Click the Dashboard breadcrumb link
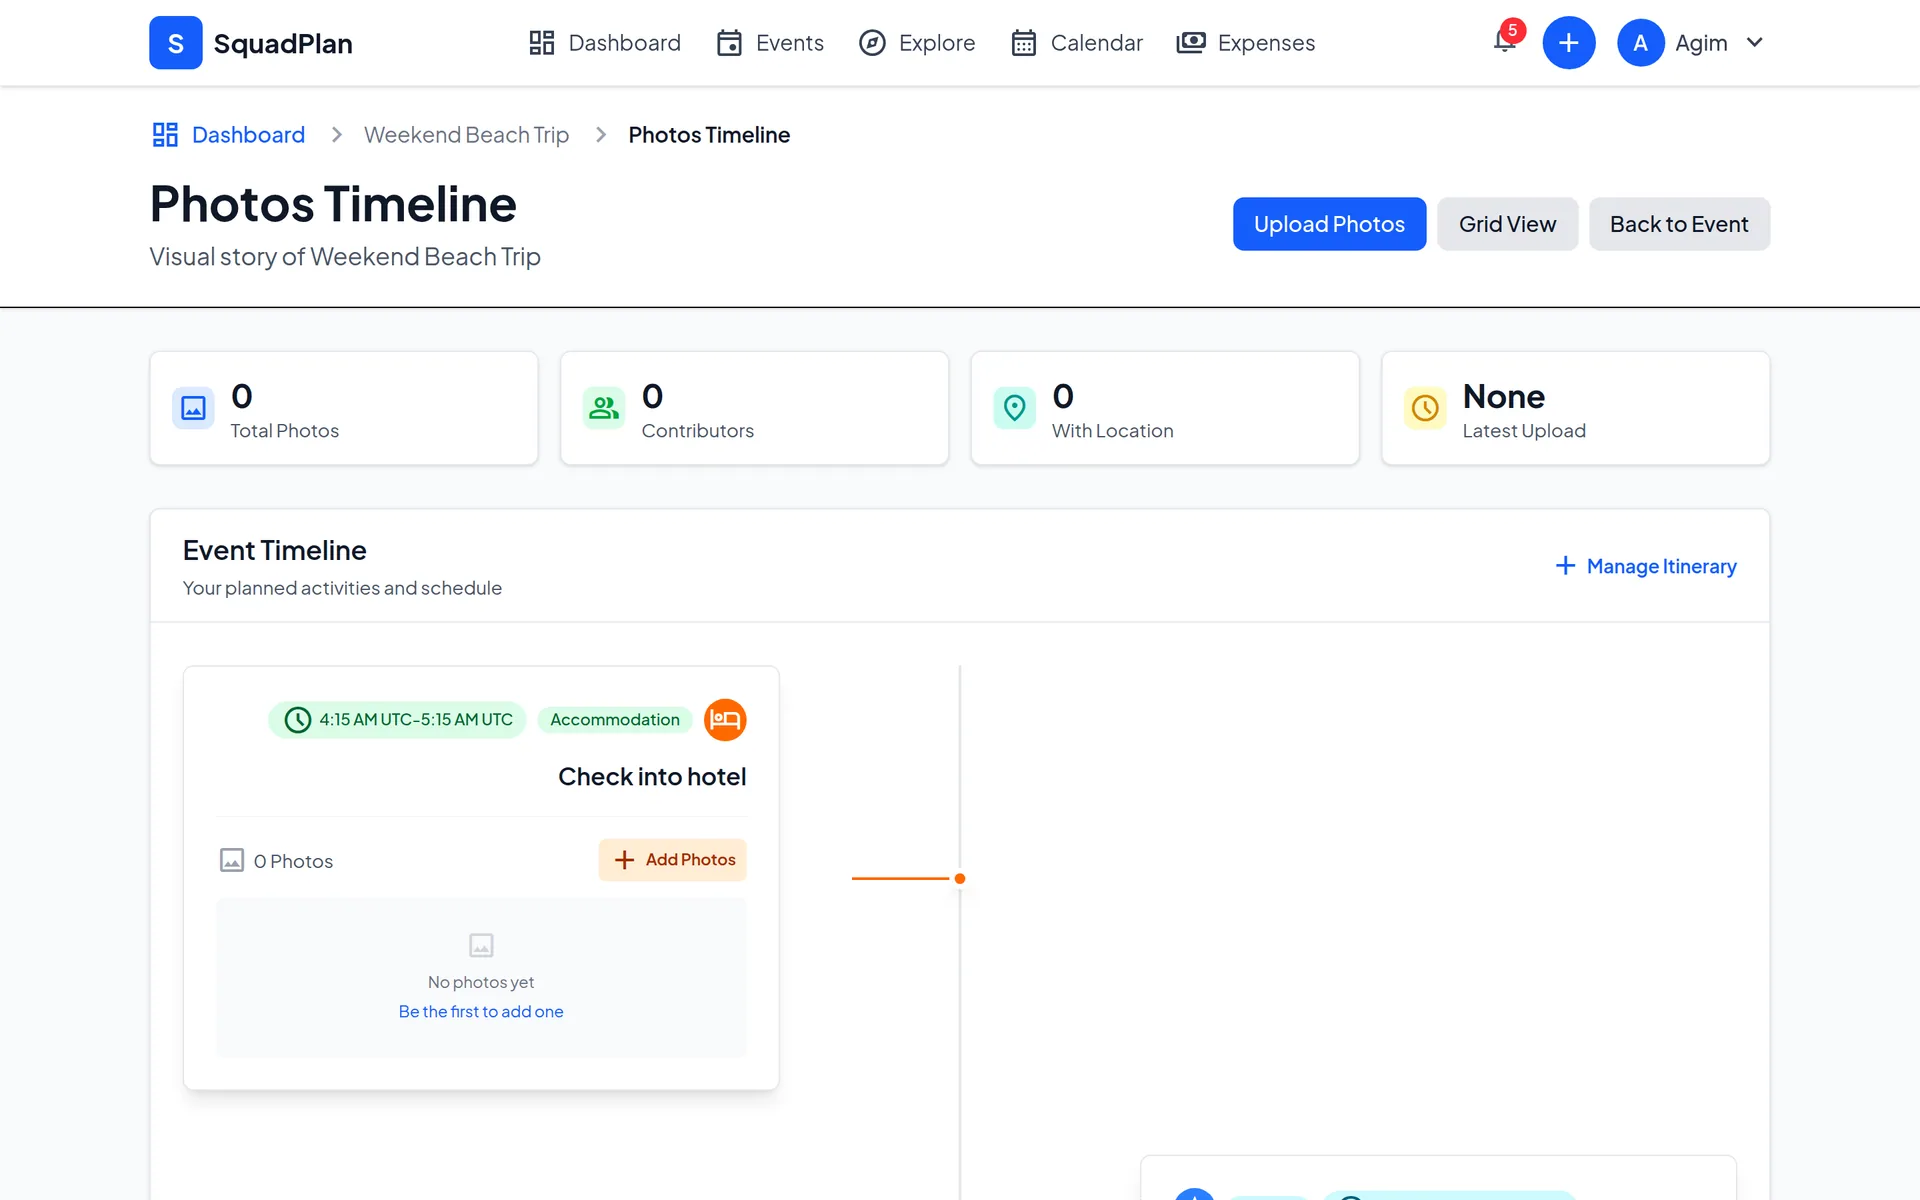 pos(229,135)
